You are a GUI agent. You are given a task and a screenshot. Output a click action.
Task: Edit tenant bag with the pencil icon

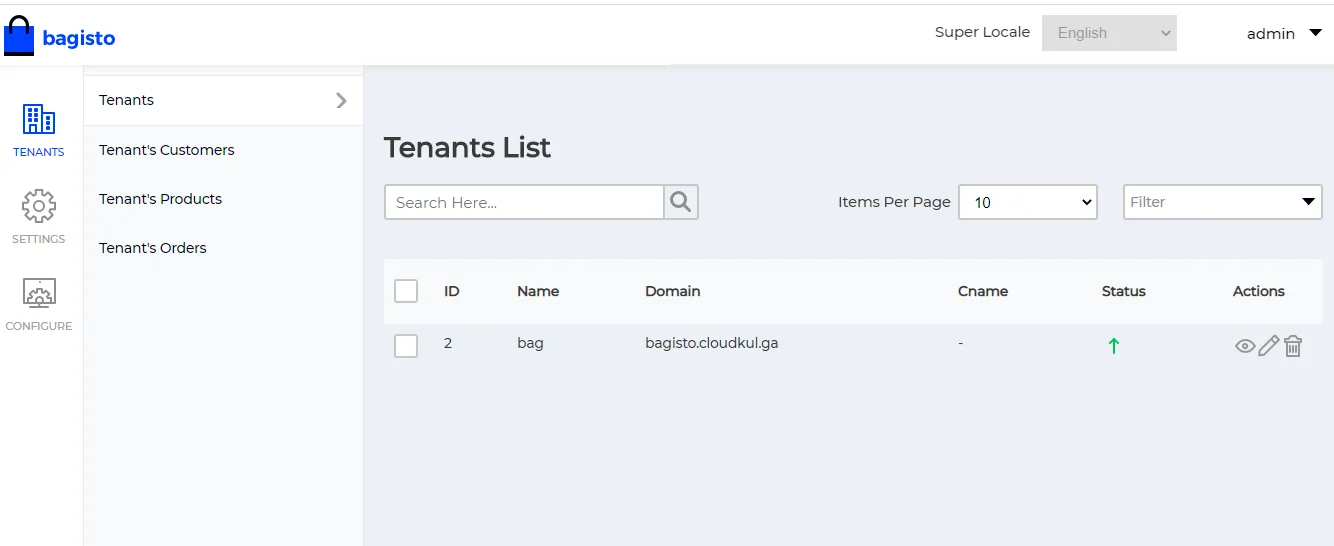1269,346
